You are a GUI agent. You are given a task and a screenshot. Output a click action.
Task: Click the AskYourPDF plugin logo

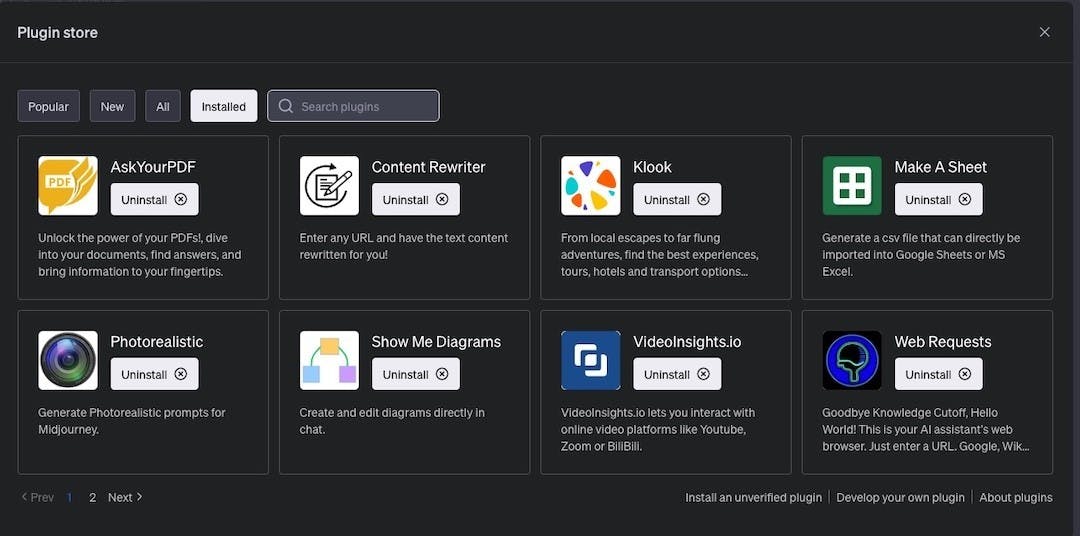[68, 185]
